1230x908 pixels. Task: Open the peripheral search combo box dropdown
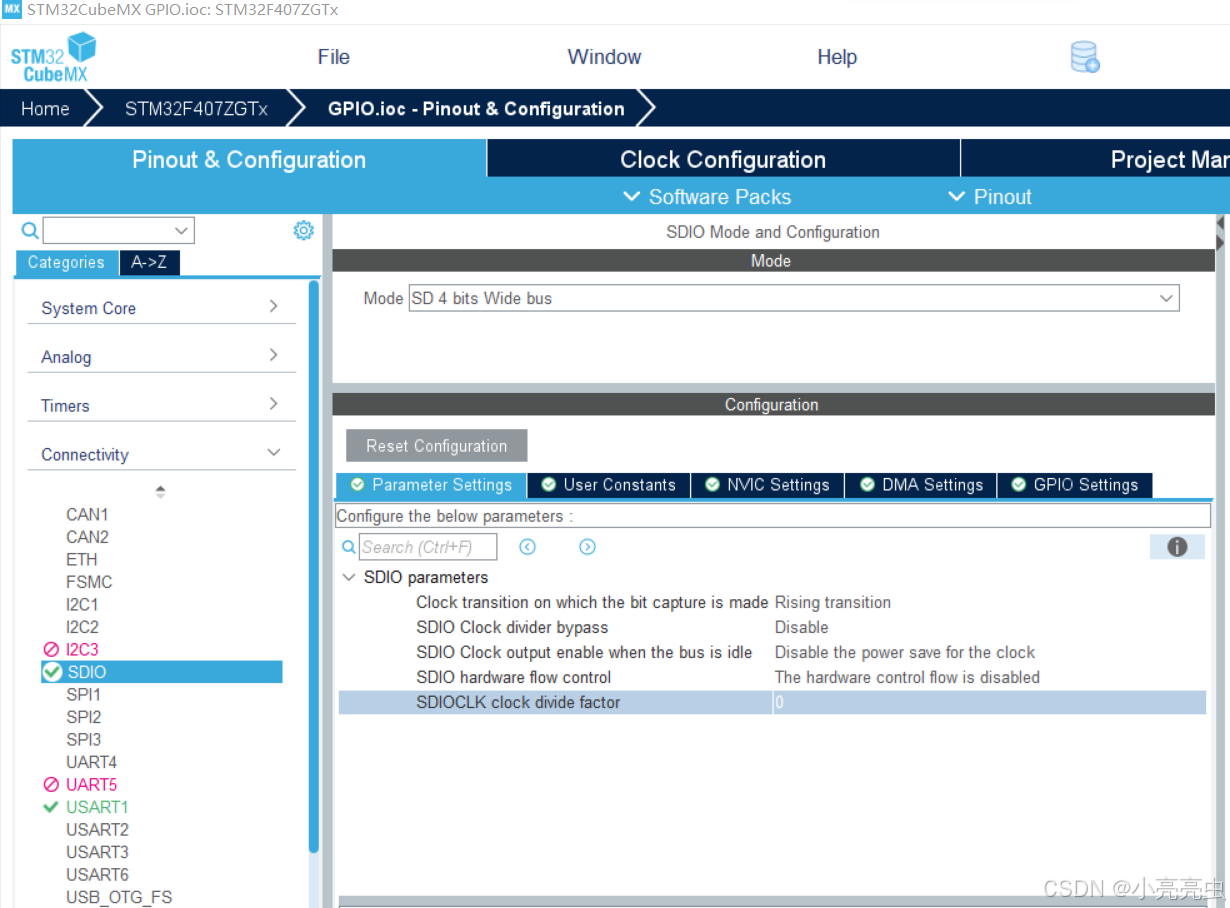click(x=180, y=231)
